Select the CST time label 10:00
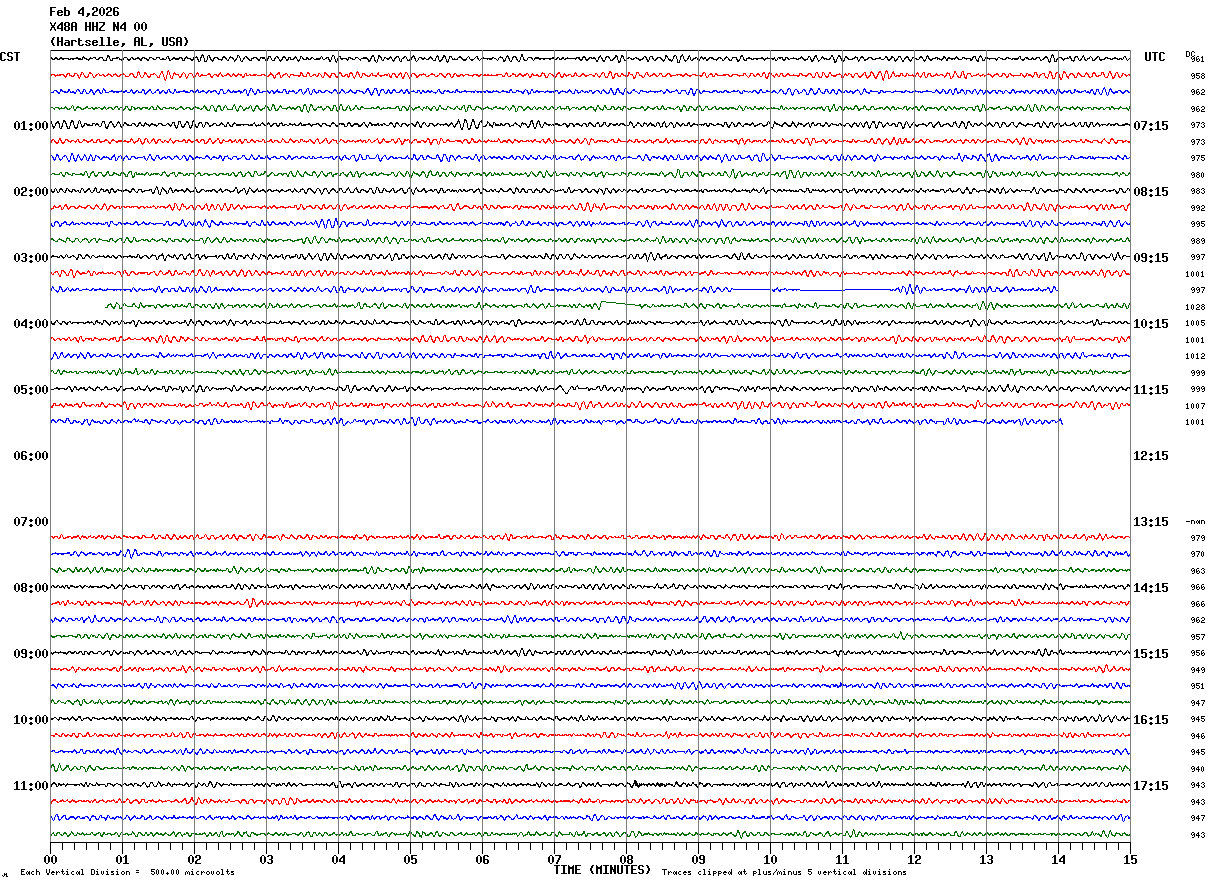This screenshot has height=886, width=1210. click(x=31, y=720)
